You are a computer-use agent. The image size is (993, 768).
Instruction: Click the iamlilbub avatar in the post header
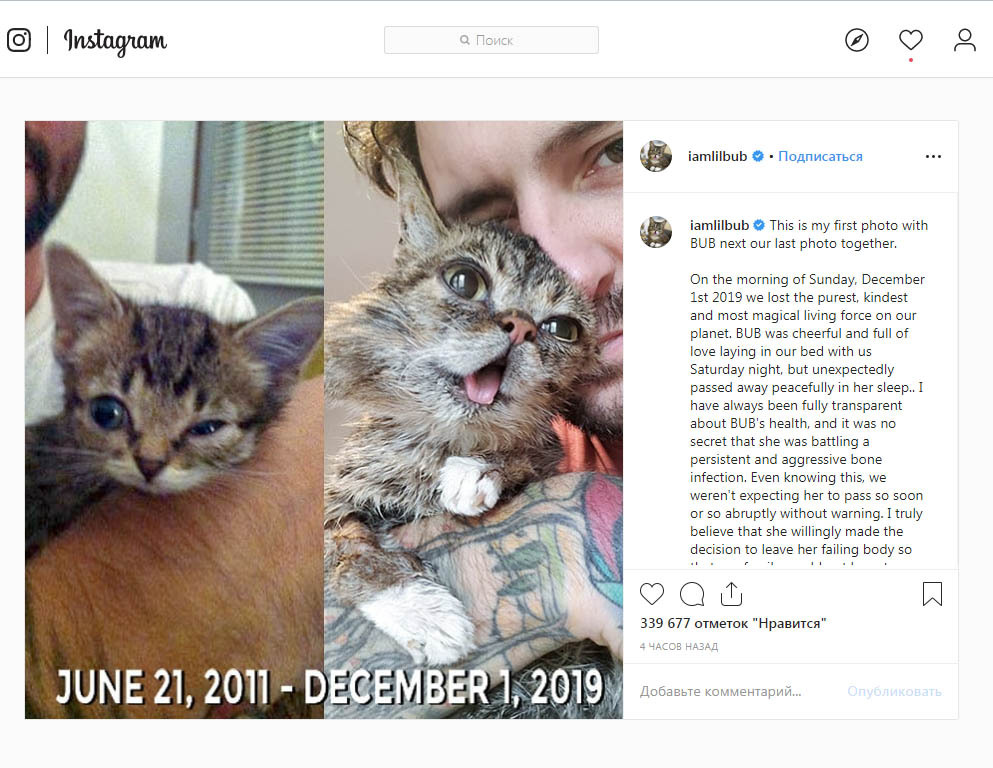click(x=655, y=156)
